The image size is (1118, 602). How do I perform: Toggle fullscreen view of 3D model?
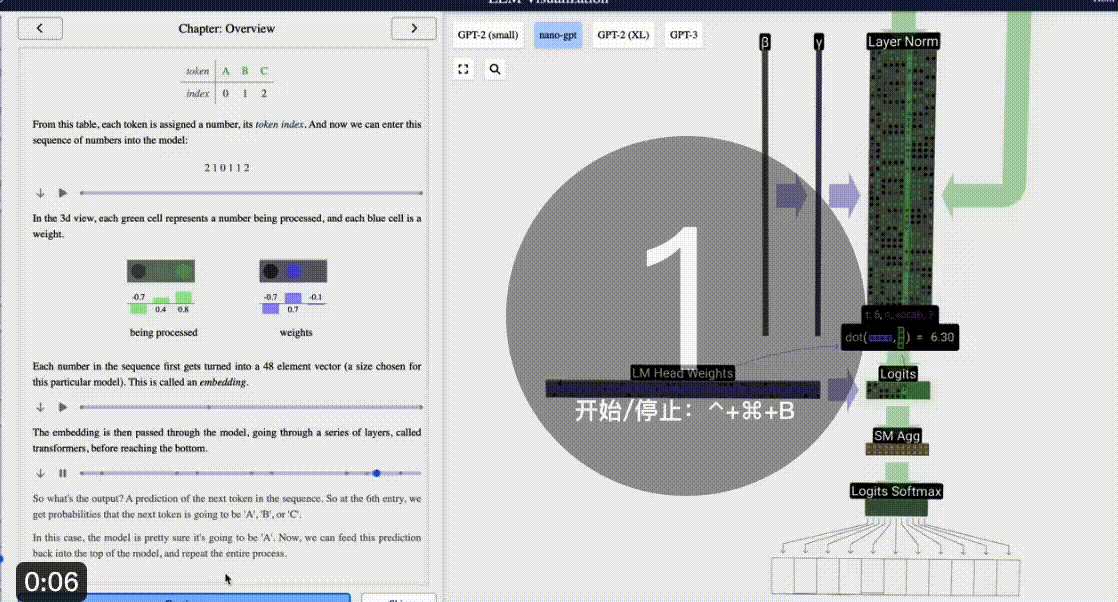(463, 69)
